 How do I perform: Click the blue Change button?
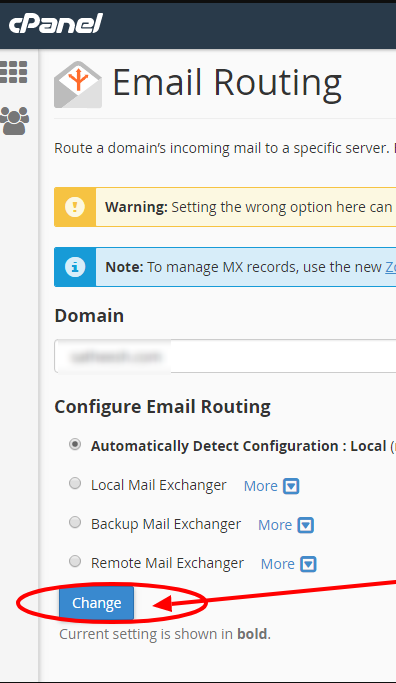pos(96,603)
